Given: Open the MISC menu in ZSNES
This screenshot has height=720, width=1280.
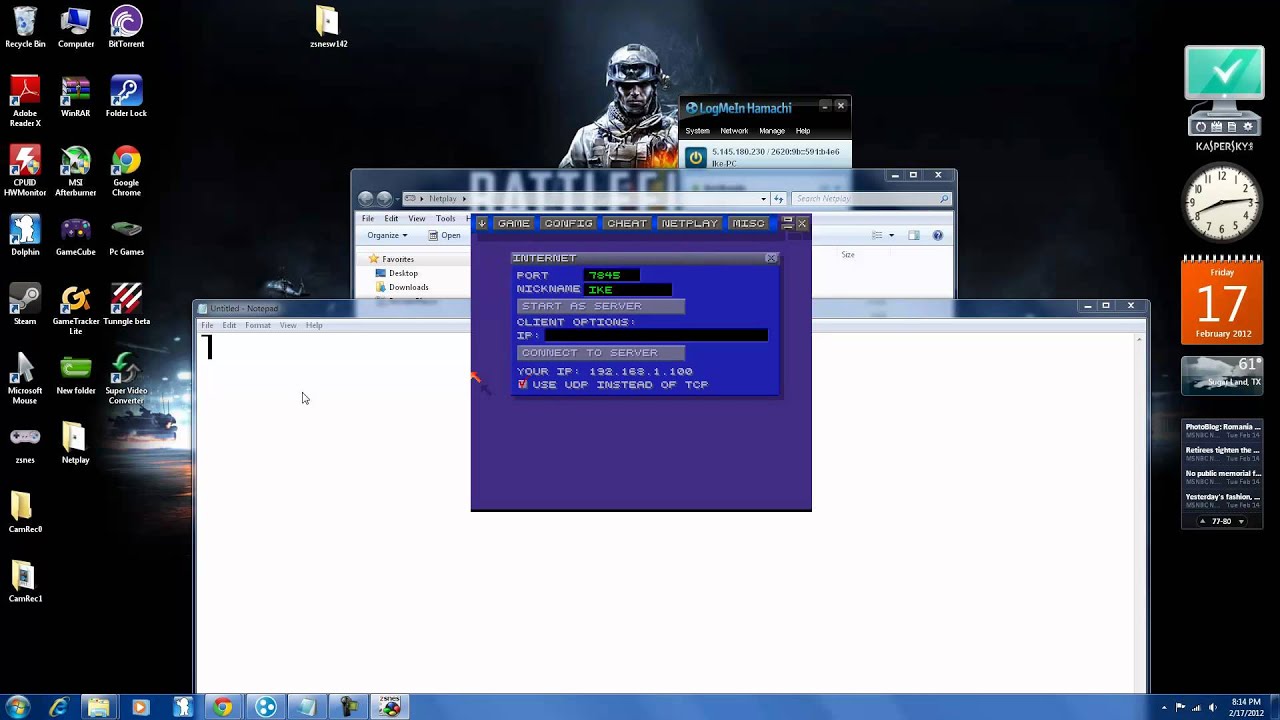Looking at the screenshot, I should point(748,223).
